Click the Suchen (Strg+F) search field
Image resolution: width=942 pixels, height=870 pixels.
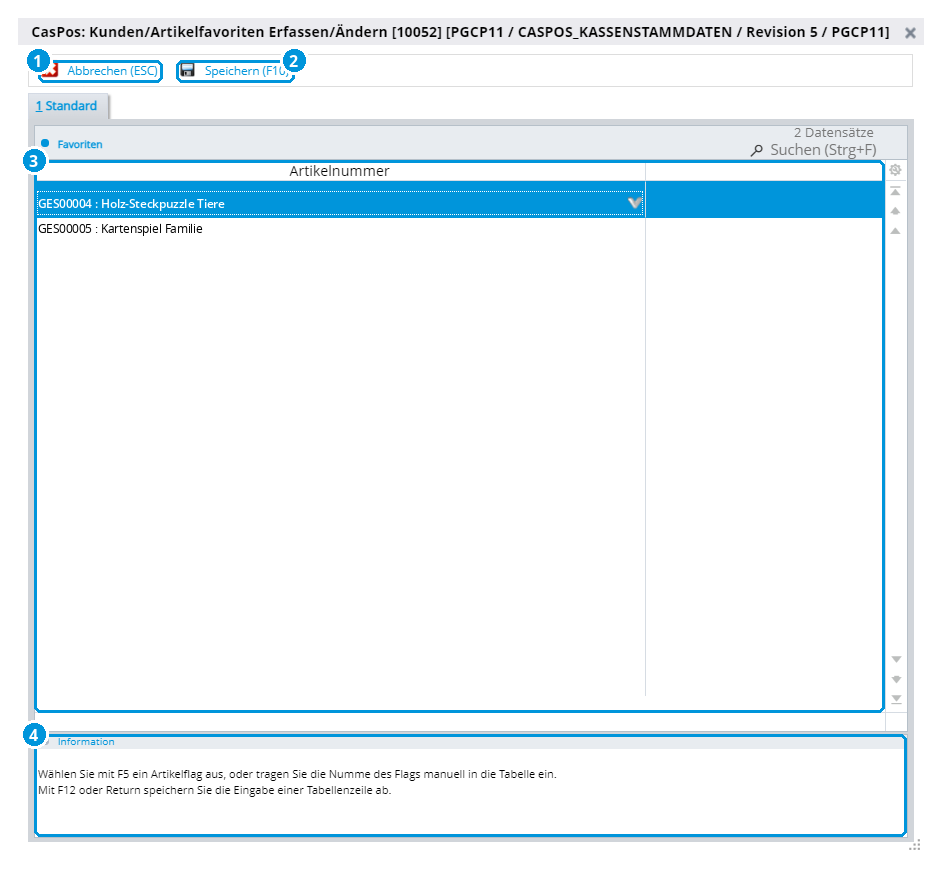tap(822, 150)
